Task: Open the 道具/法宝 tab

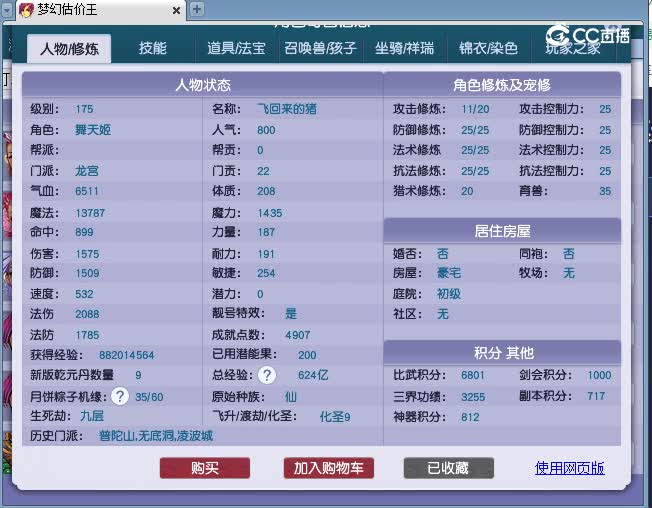Action: 236,48
